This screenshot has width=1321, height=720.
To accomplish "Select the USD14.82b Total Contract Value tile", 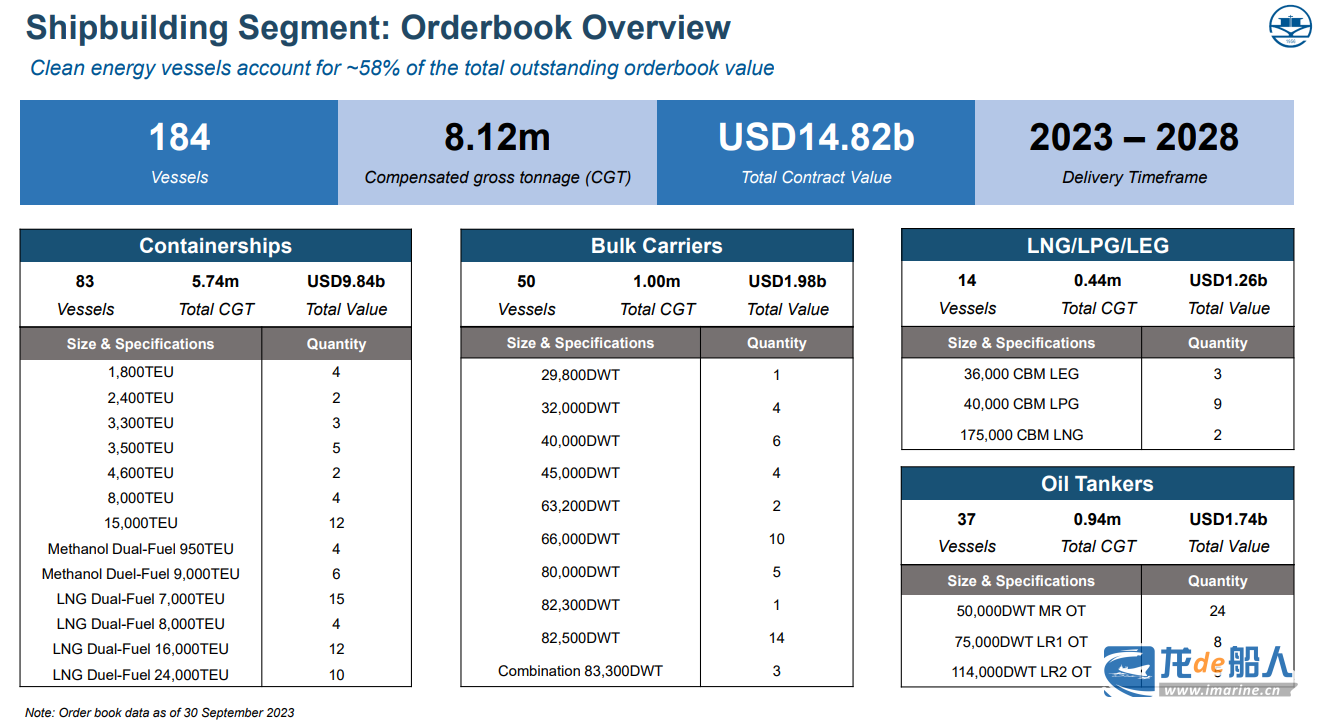I will tap(815, 152).
